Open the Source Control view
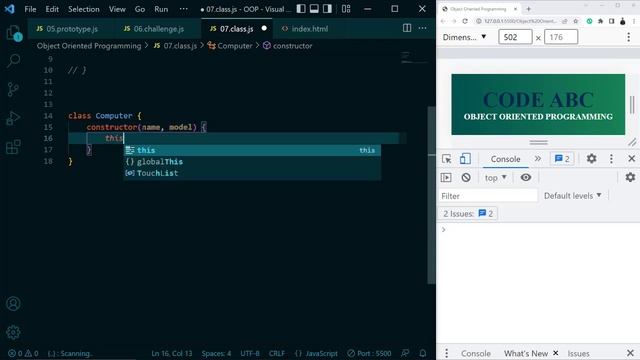The width and height of the screenshot is (640, 360). click(x=13, y=89)
